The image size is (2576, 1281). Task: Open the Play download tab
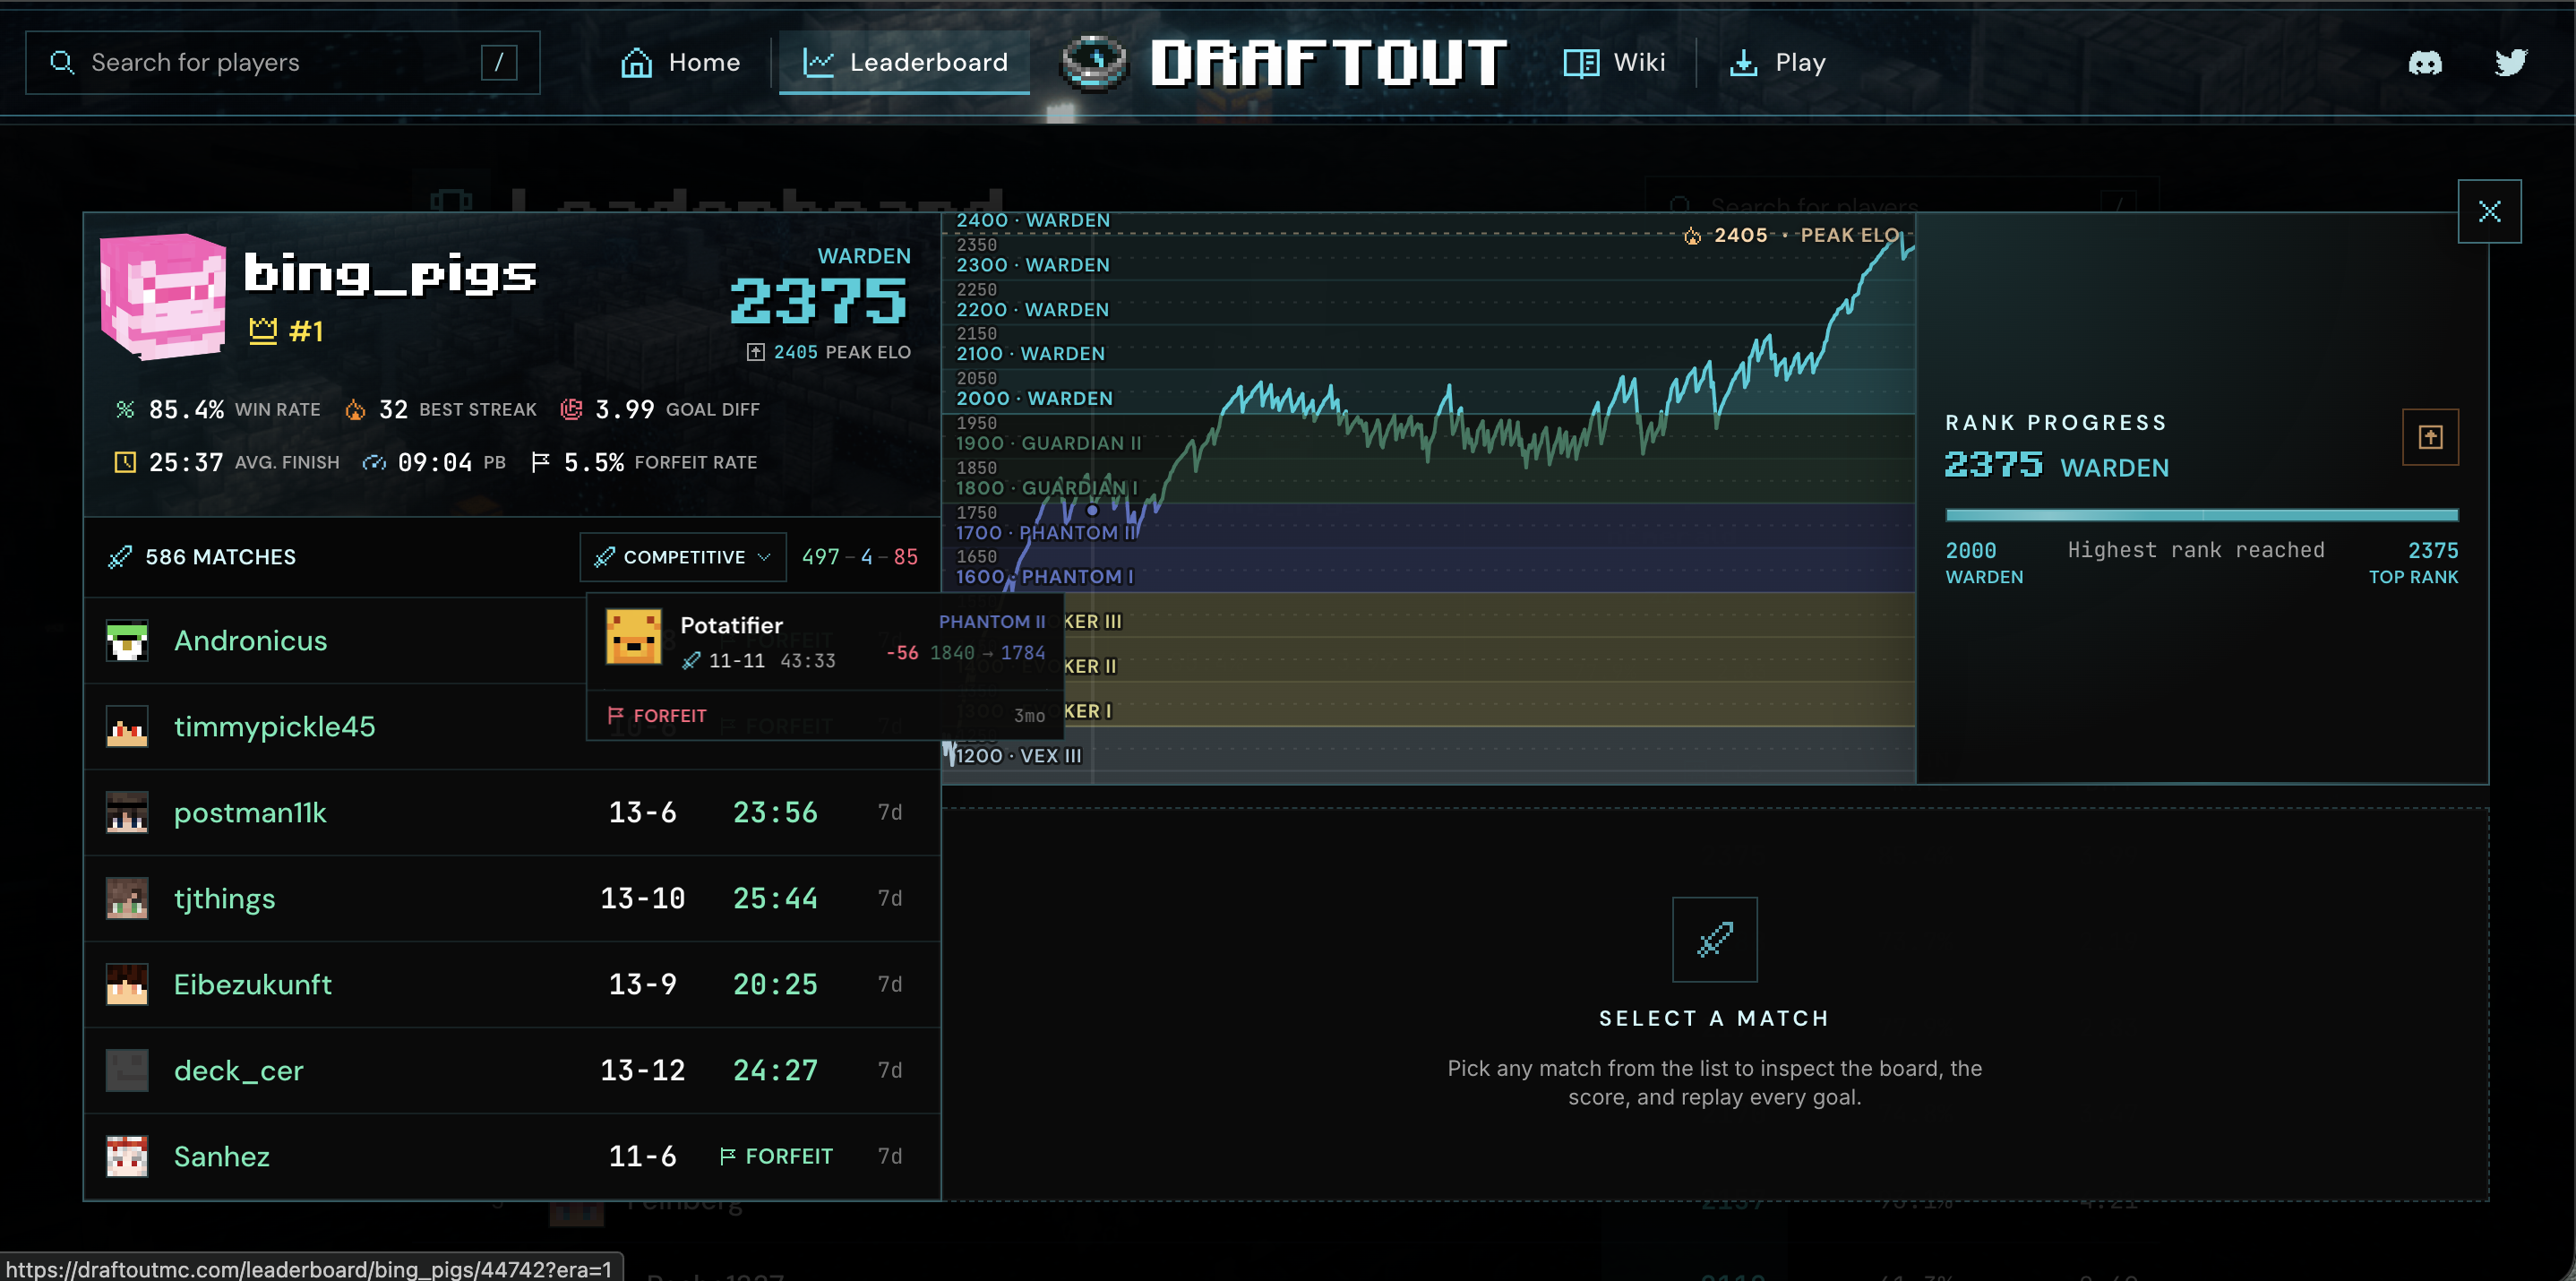1778,63
